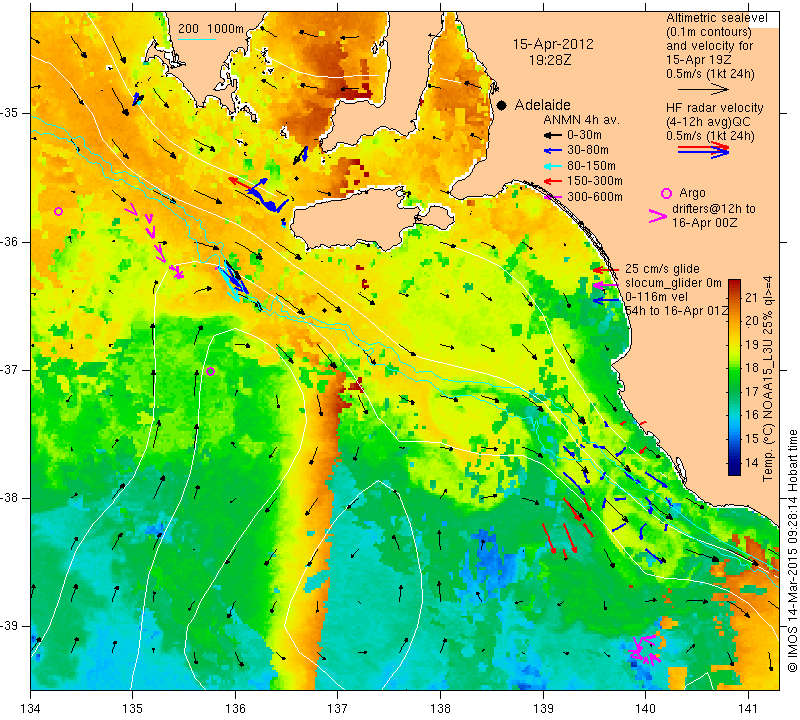Click the red 150-300m legend arrow
The width and height of the screenshot is (800, 720).
coord(552,181)
